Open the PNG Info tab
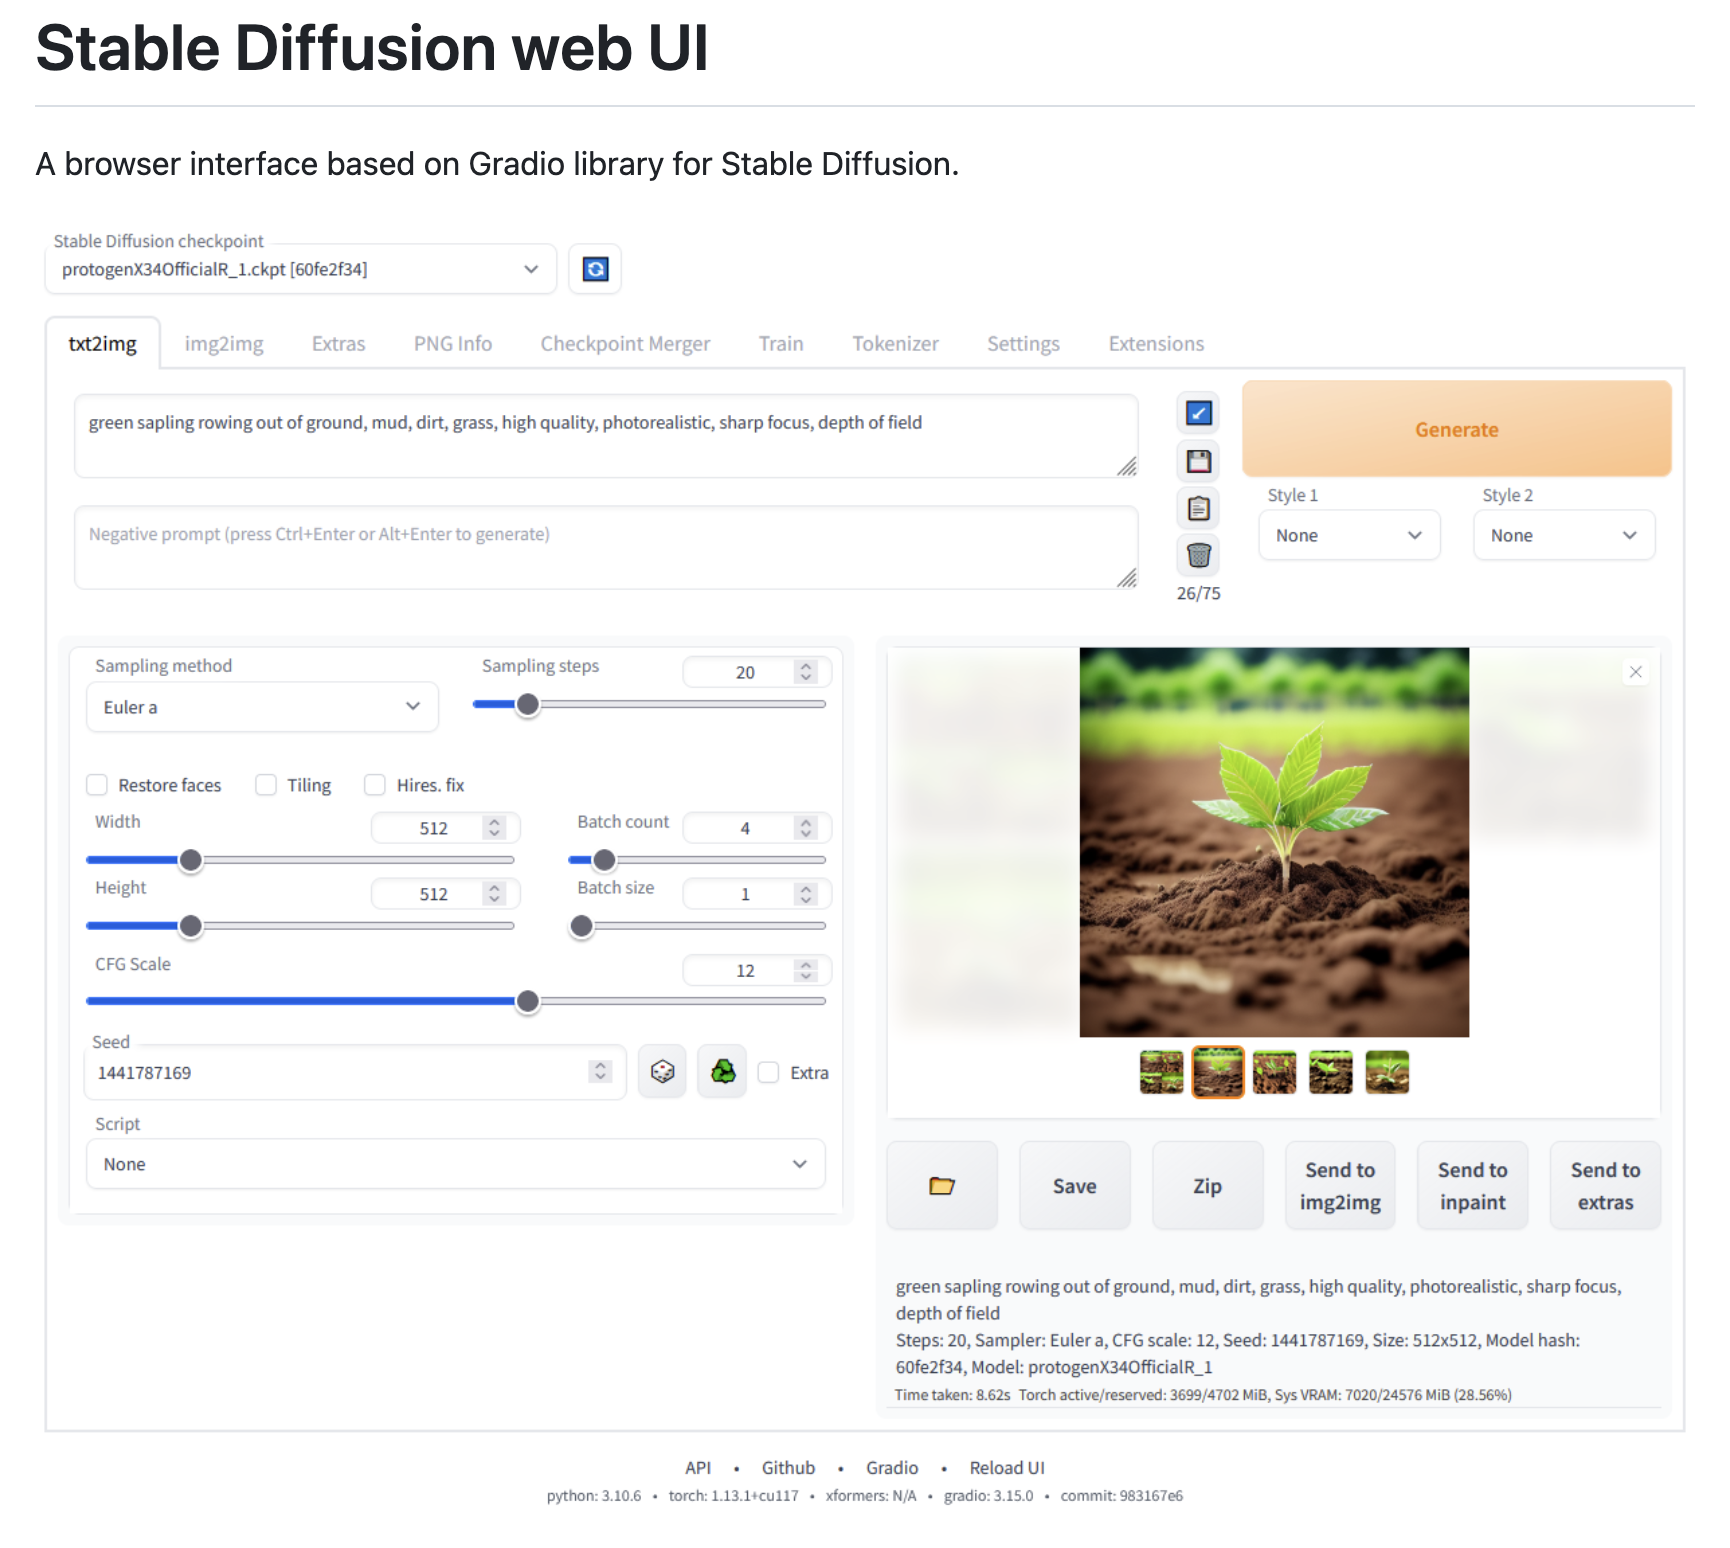This screenshot has width=1730, height=1548. (453, 343)
